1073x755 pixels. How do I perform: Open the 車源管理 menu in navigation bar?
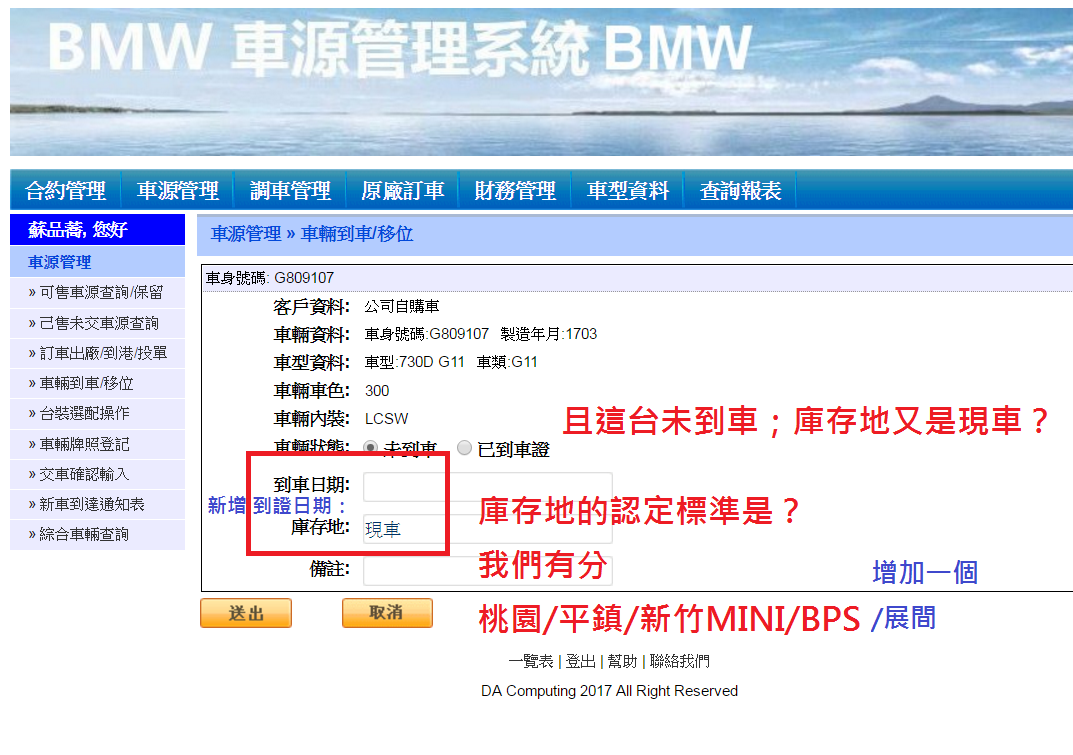(x=177, y=190)
